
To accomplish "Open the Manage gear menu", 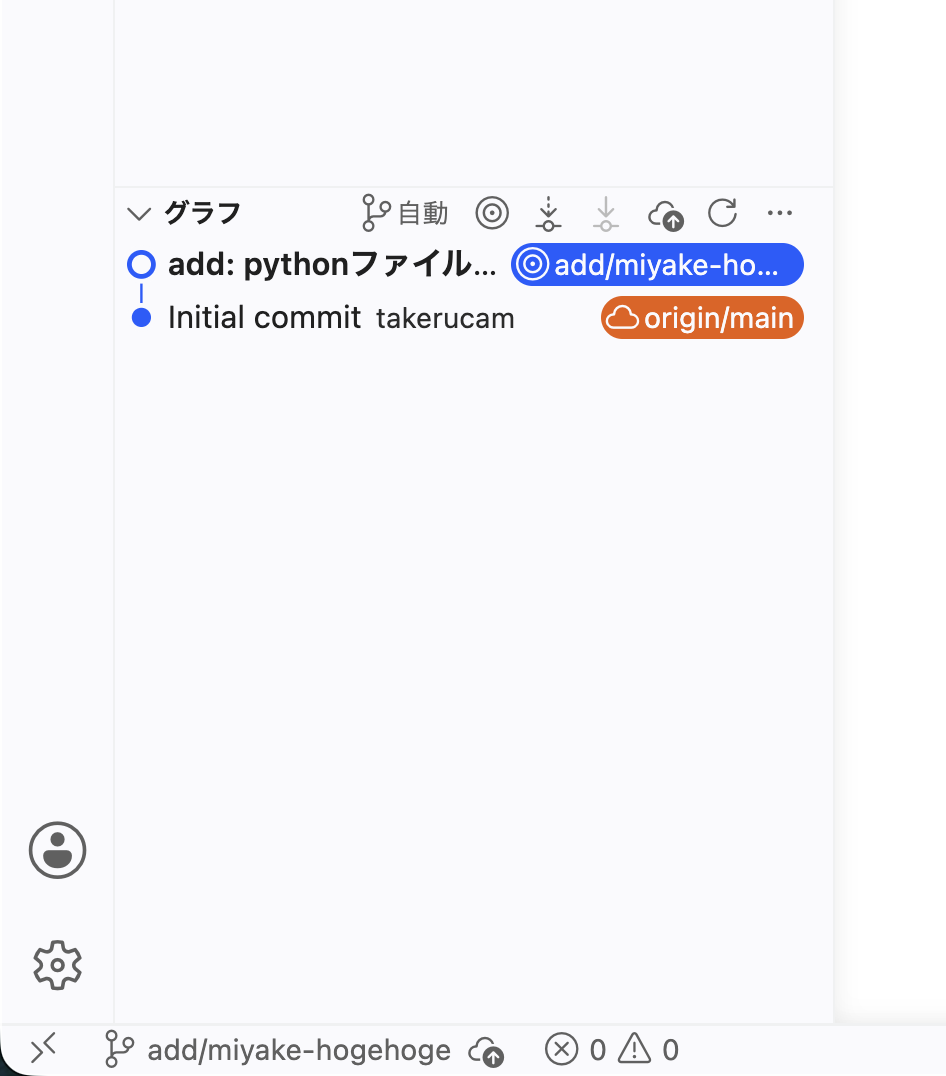I will 58,965.
